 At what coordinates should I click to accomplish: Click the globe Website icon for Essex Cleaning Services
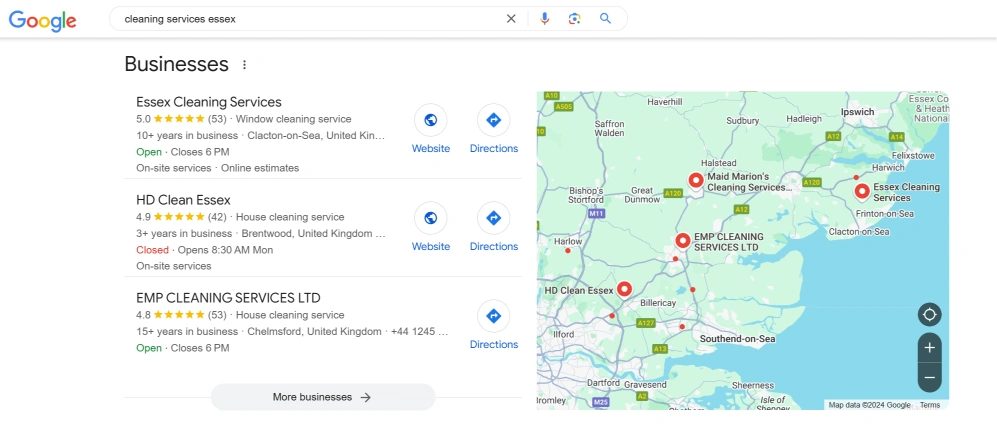(430, 120)
